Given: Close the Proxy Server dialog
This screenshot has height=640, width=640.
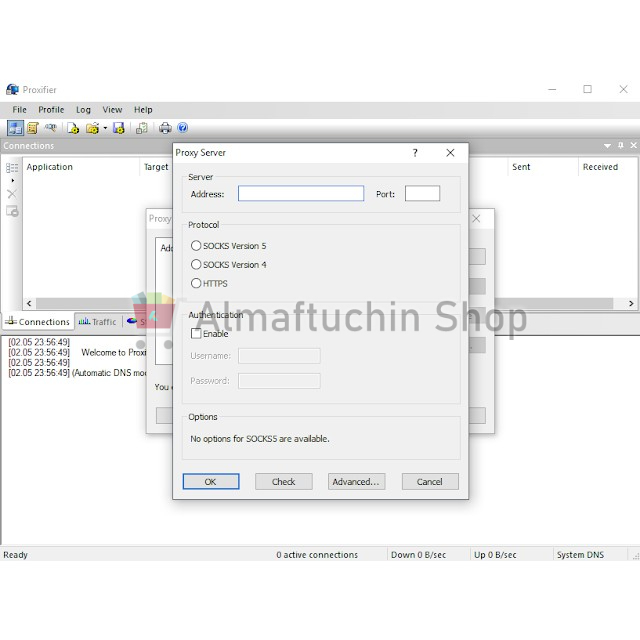Looking at the screenshot, I should tap(450, 153).
